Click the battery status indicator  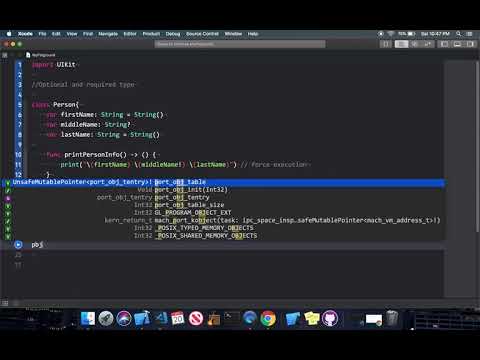pos(406,34)
